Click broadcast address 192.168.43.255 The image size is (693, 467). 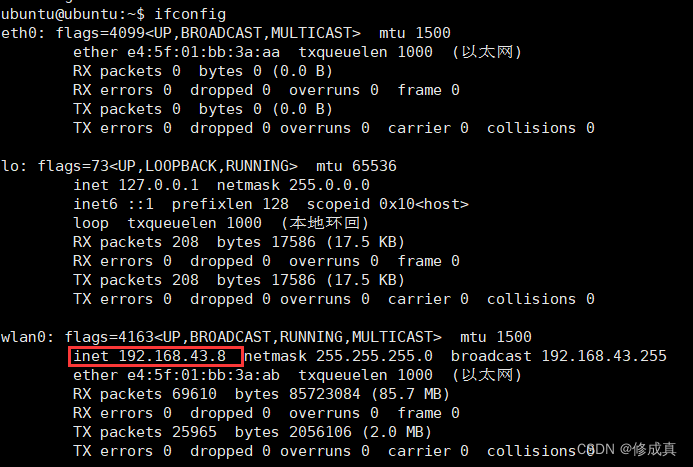tap(604, 356)
